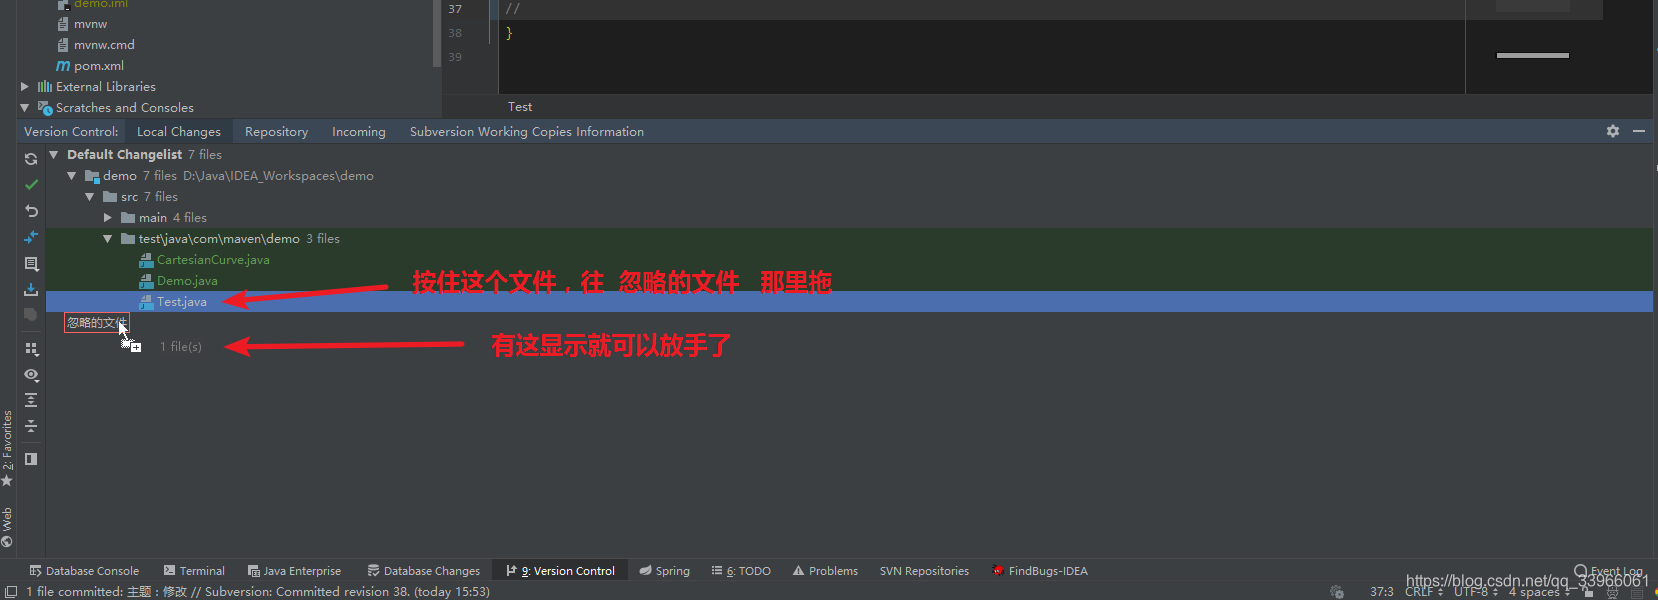The height and width of the screenshot is (600, 1658).
Task: Open Spring tool window
Action: click(x=665, y=571)
